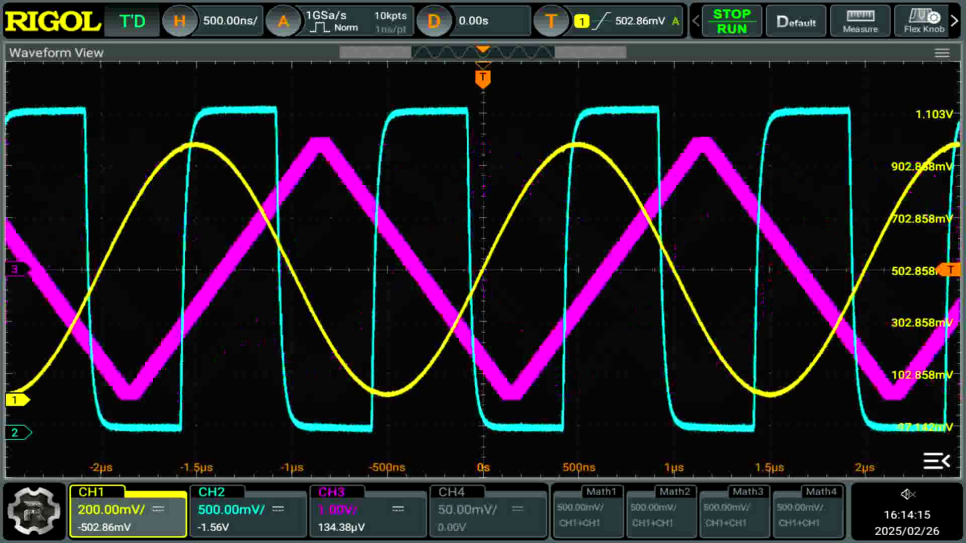Expand the side result panel icon
Screen dimensions: 966x543
(936, 460)
